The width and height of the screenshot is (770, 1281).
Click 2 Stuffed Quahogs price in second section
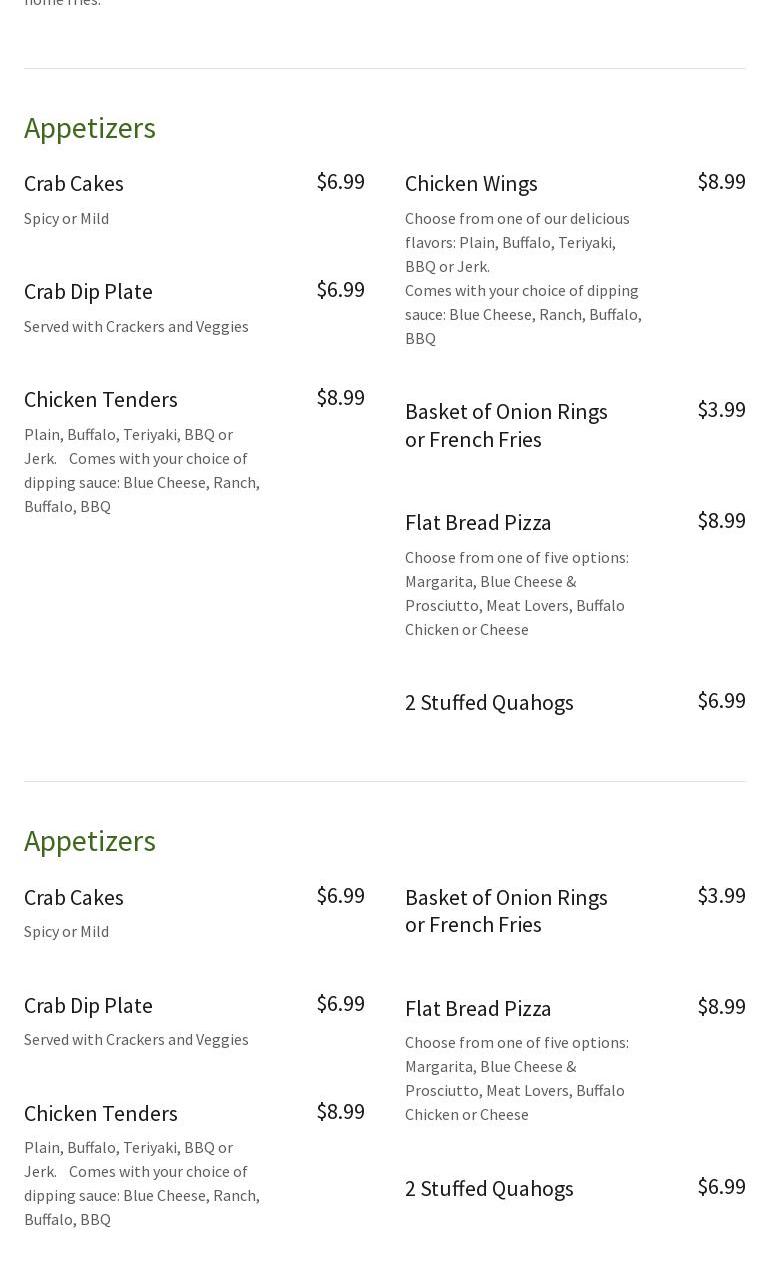[x=721, y=1187]
